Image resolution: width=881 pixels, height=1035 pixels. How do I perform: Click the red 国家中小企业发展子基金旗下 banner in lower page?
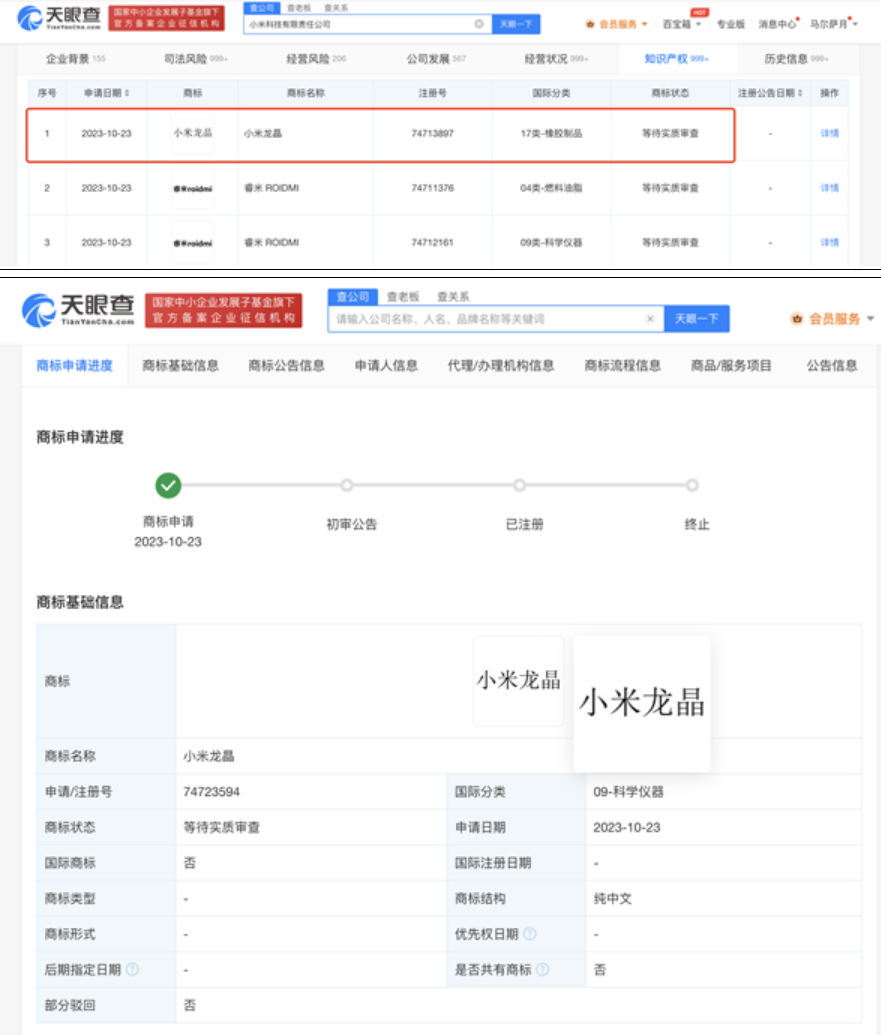223,310
